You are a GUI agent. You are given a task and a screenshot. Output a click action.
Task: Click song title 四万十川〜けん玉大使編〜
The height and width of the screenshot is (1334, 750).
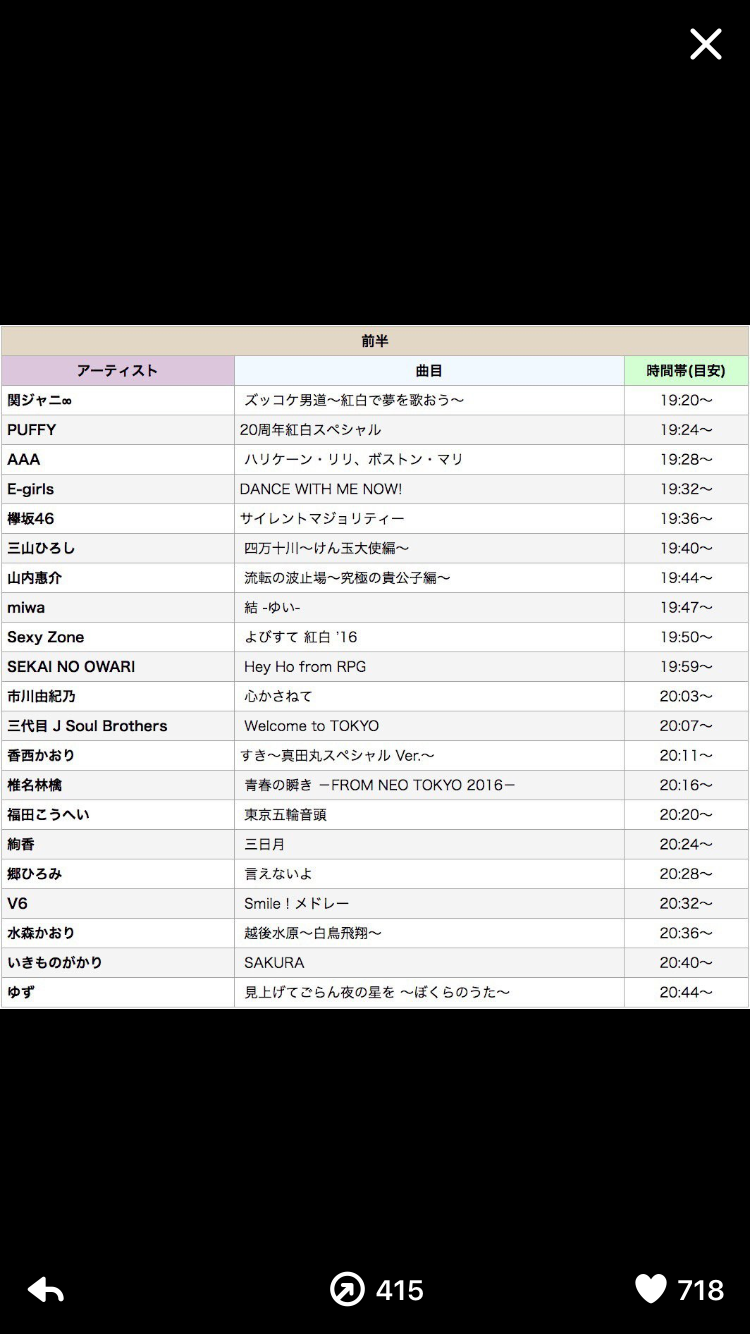point(327,548)
